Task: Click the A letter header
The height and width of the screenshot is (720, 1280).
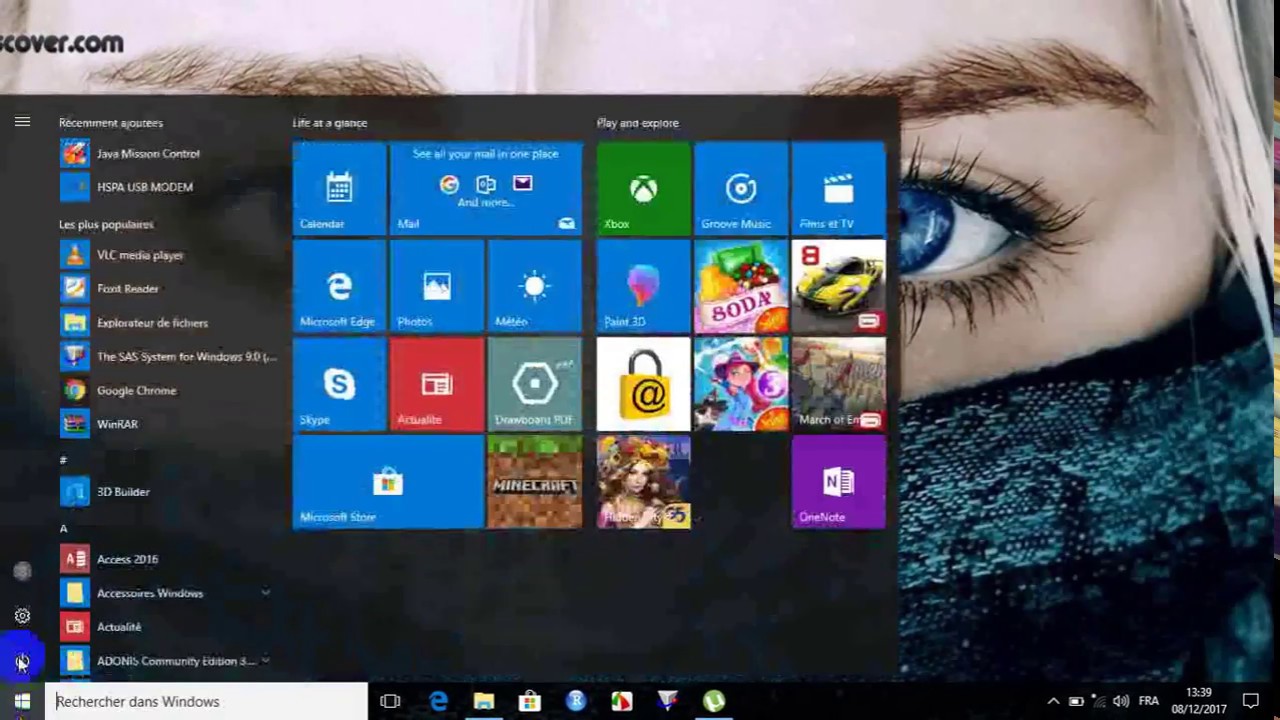Action: pos(63,528)
